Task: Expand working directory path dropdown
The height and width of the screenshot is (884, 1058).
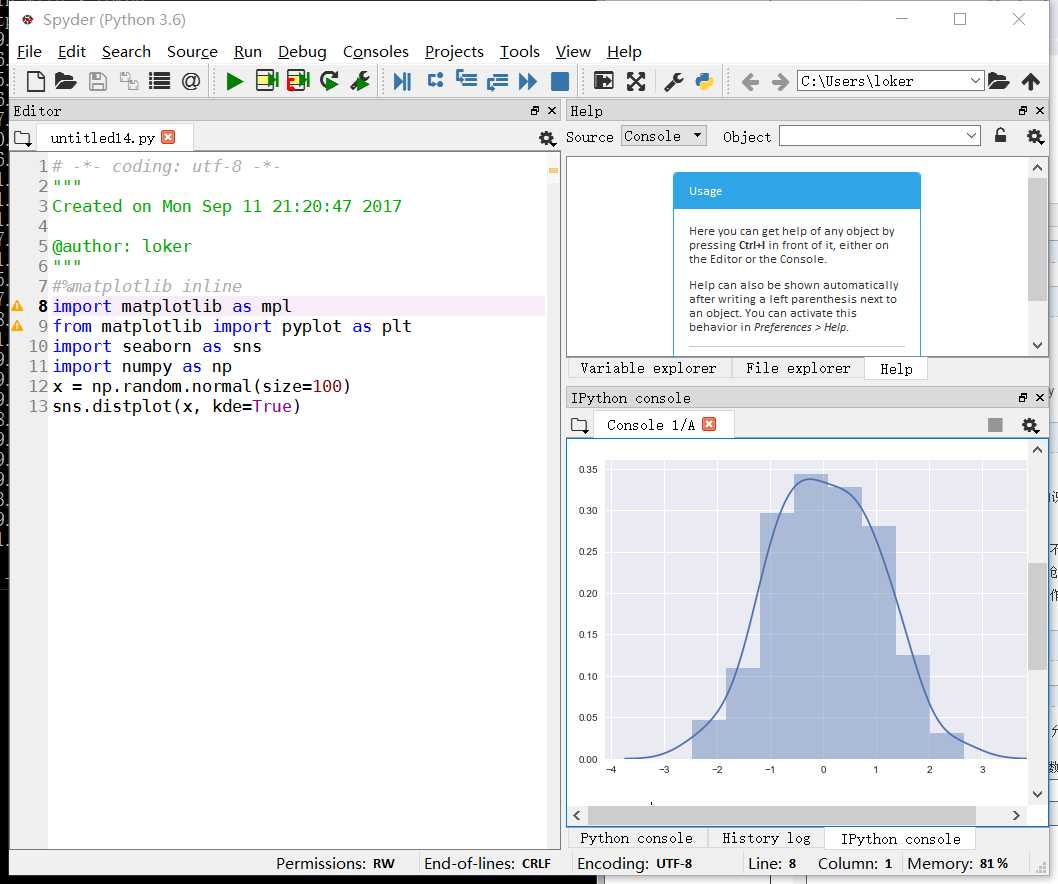Action: tap(975, 81)
